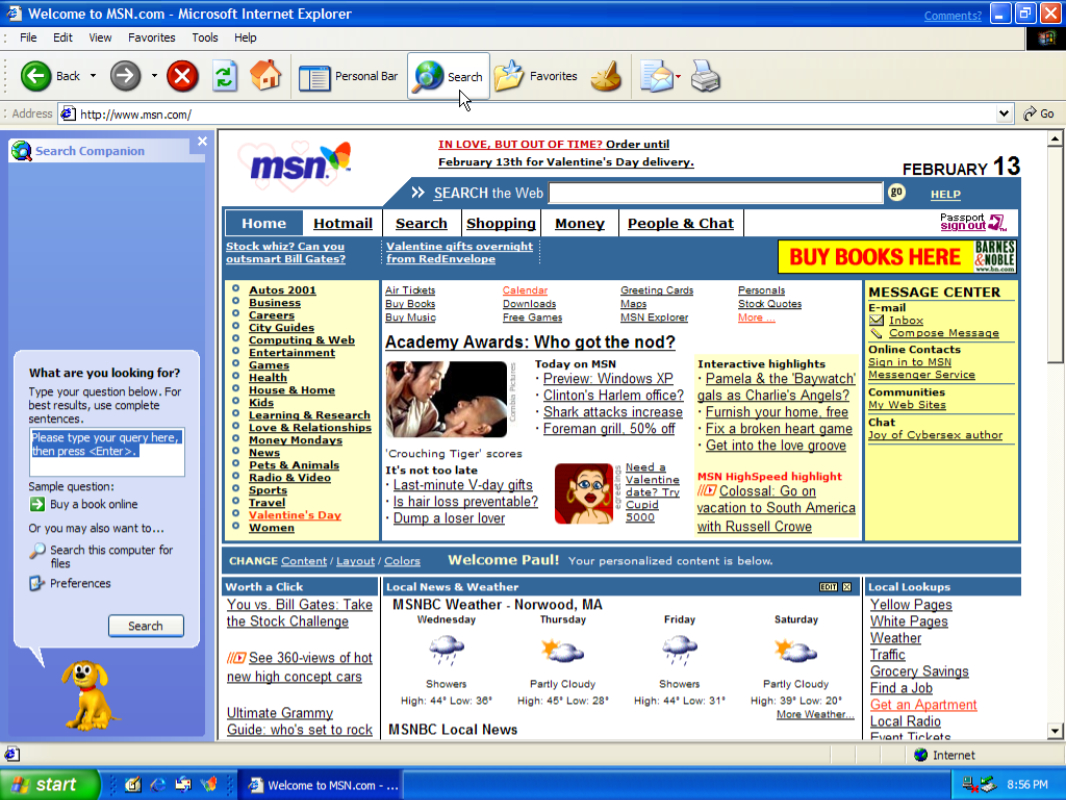Click the Print icon in the toolbar
Image resolution: width=1066 pixels, height=800 pixels.
pos(706,76)
